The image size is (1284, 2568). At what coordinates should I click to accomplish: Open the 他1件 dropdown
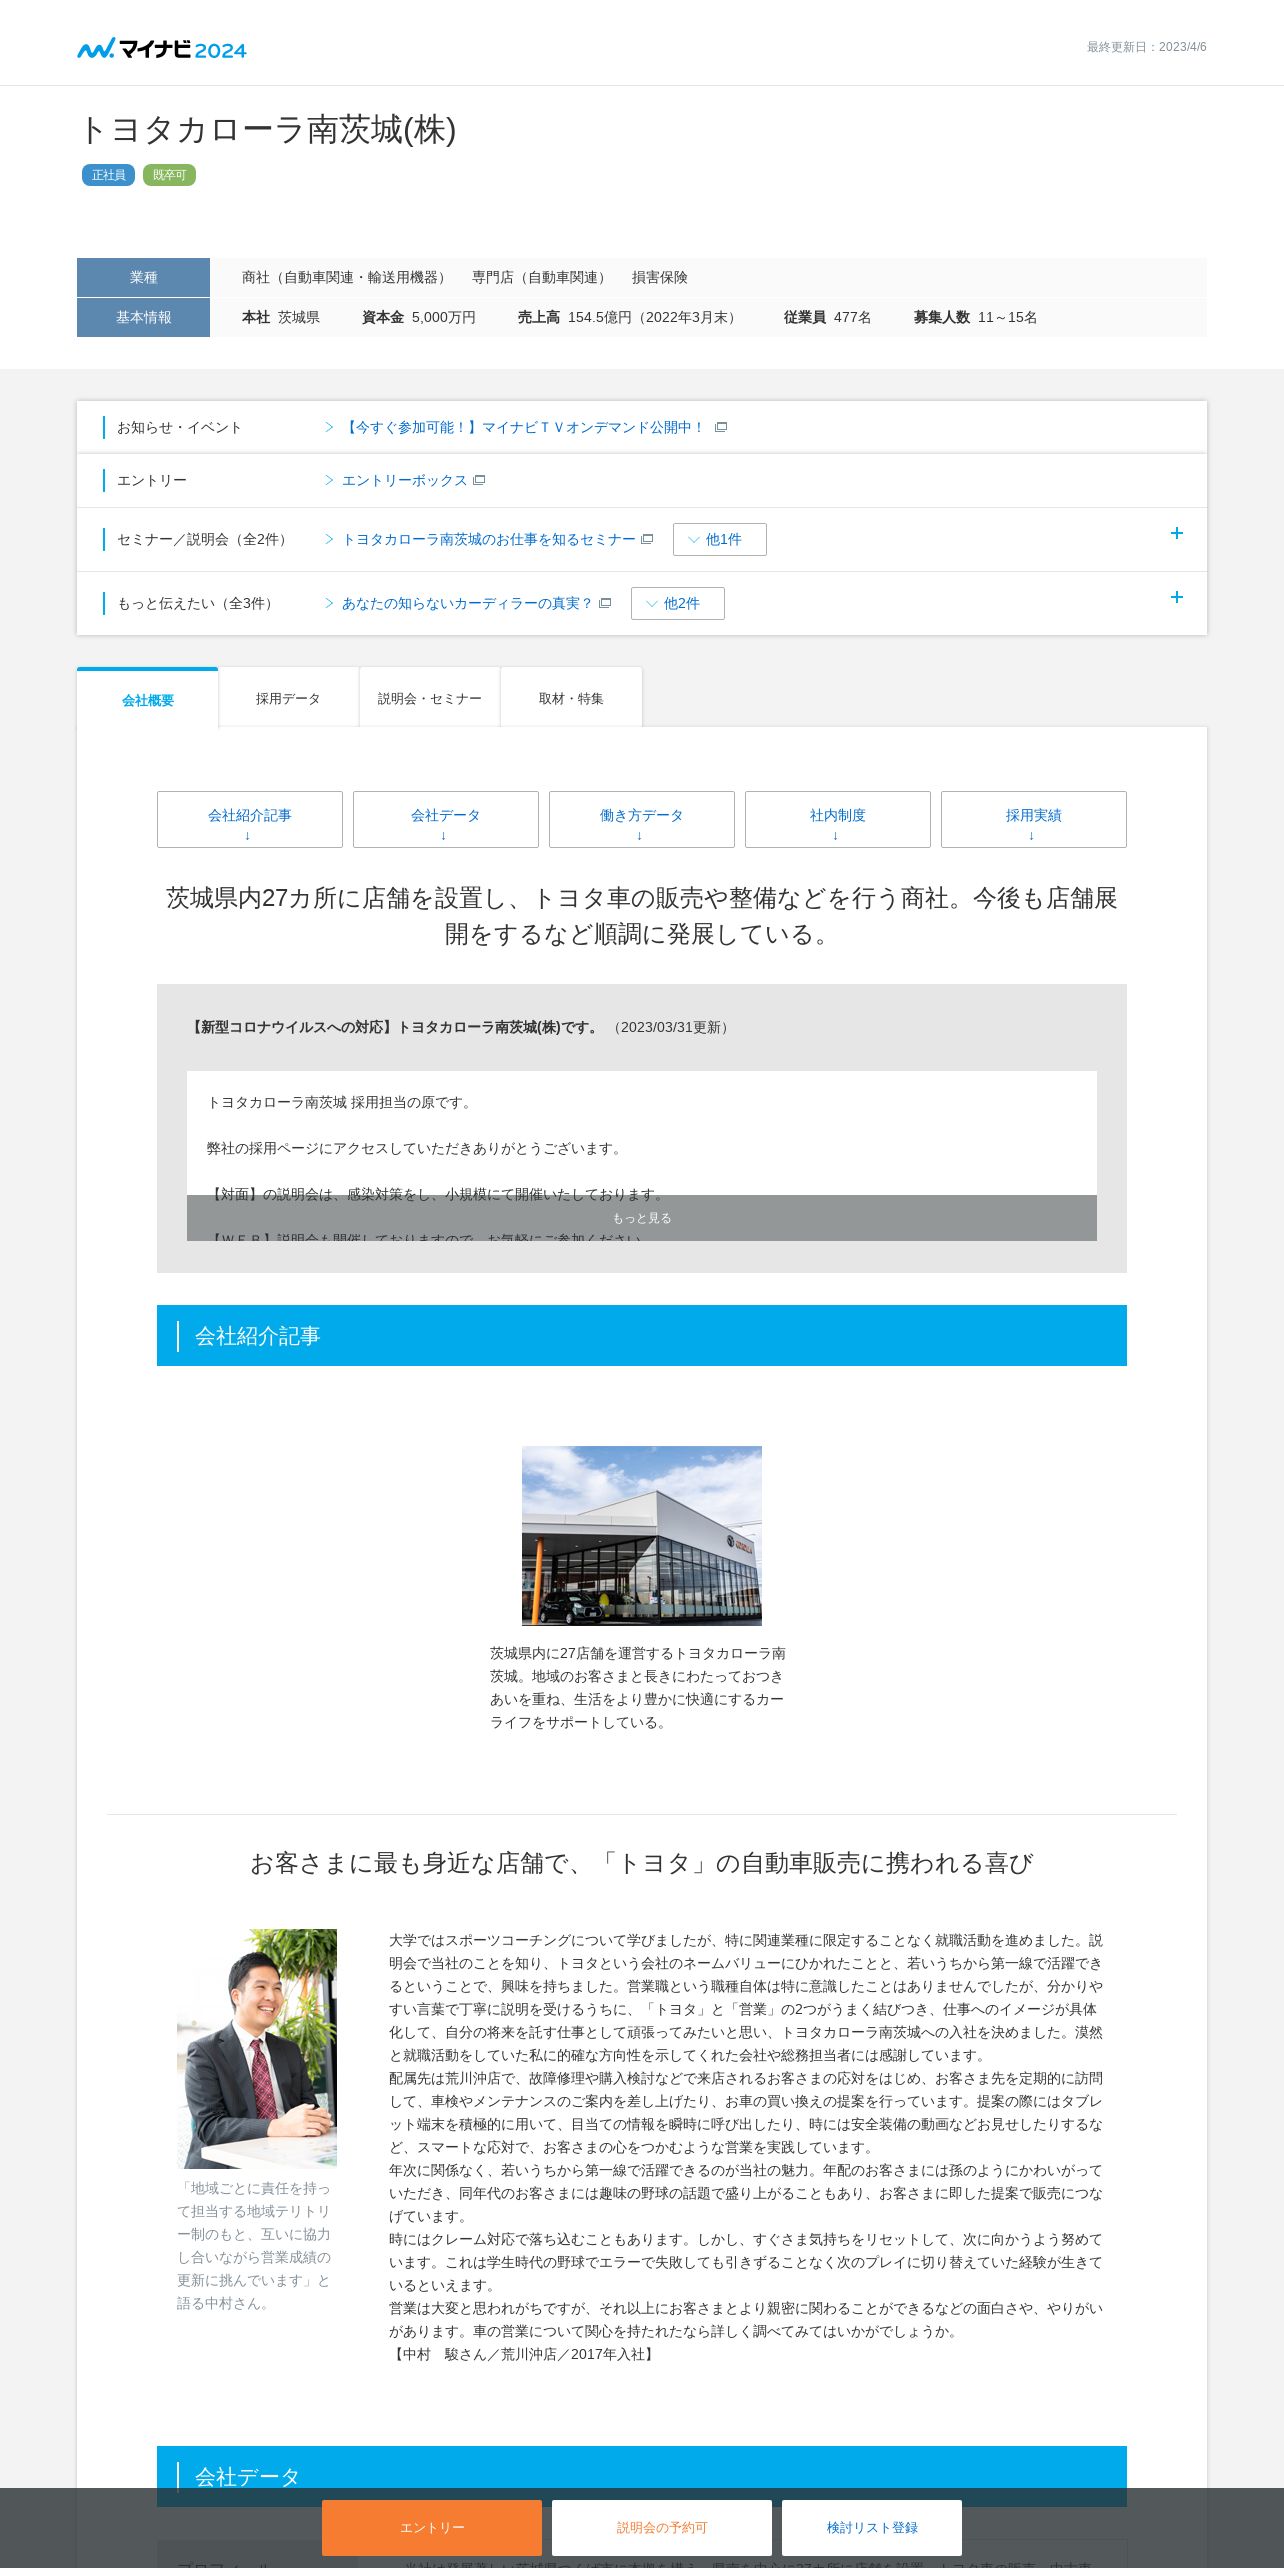pos(720,539)
